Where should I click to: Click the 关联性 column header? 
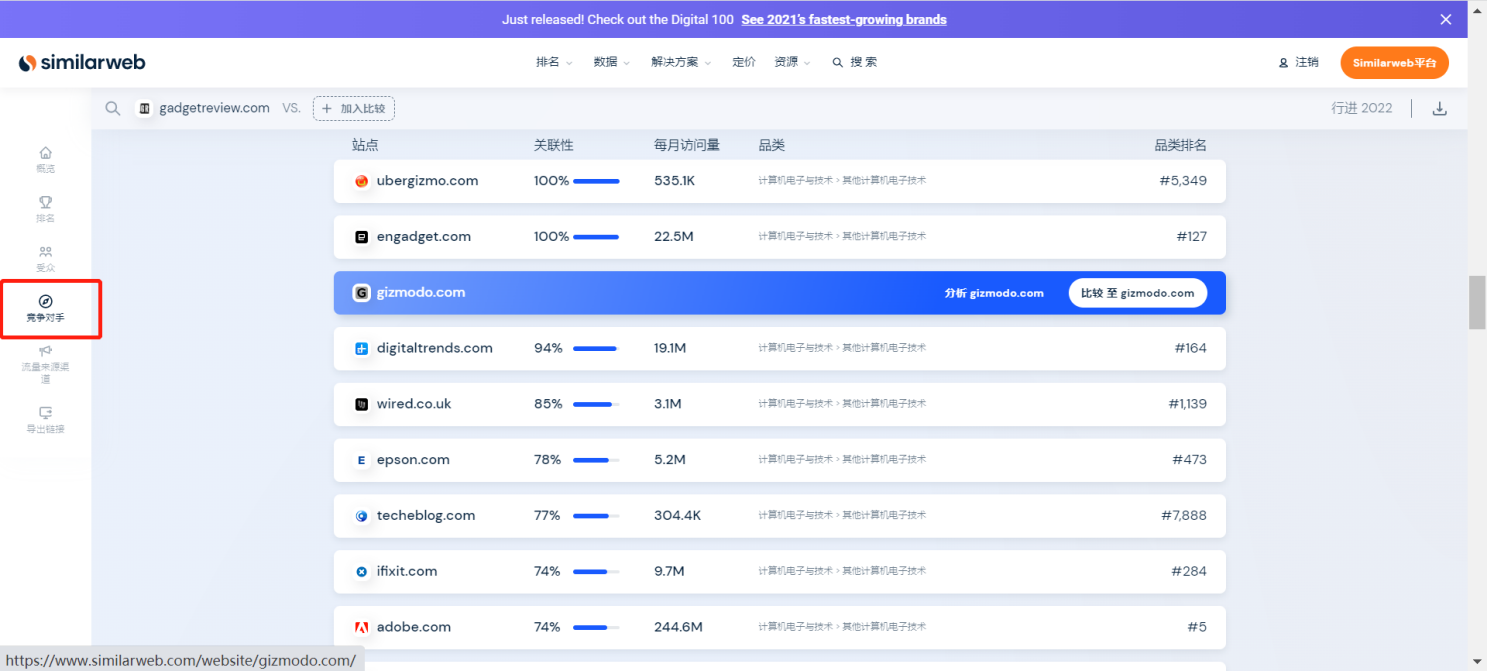[x=553, y=145]
